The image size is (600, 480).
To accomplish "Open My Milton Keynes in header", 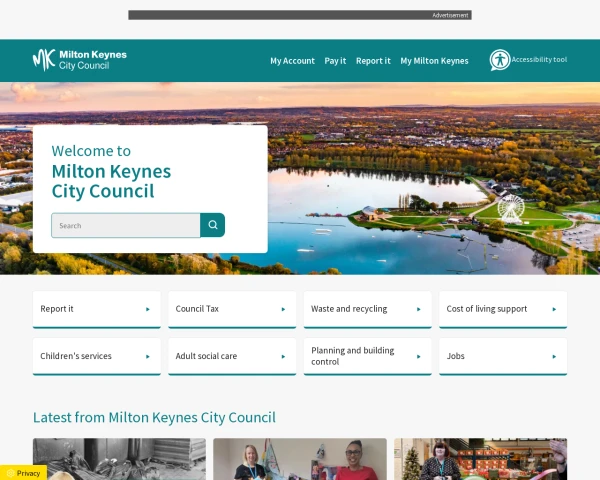I will 434,61.
